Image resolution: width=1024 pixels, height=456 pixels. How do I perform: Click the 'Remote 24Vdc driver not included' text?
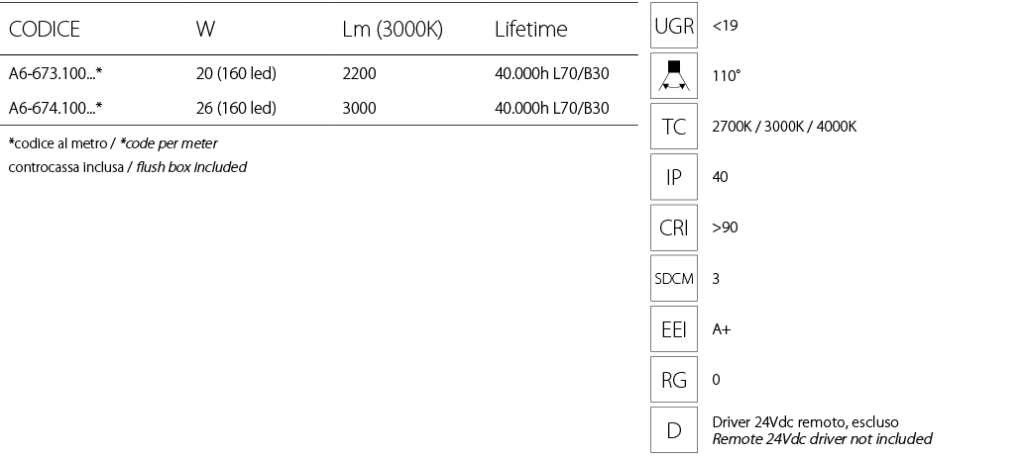point(822,438)
